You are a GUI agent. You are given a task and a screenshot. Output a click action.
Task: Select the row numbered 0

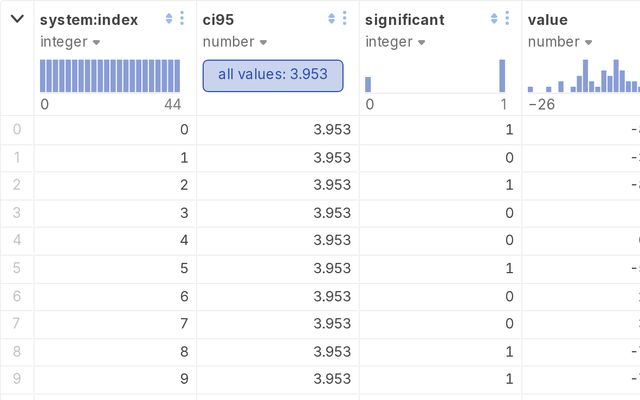(16, 129)
